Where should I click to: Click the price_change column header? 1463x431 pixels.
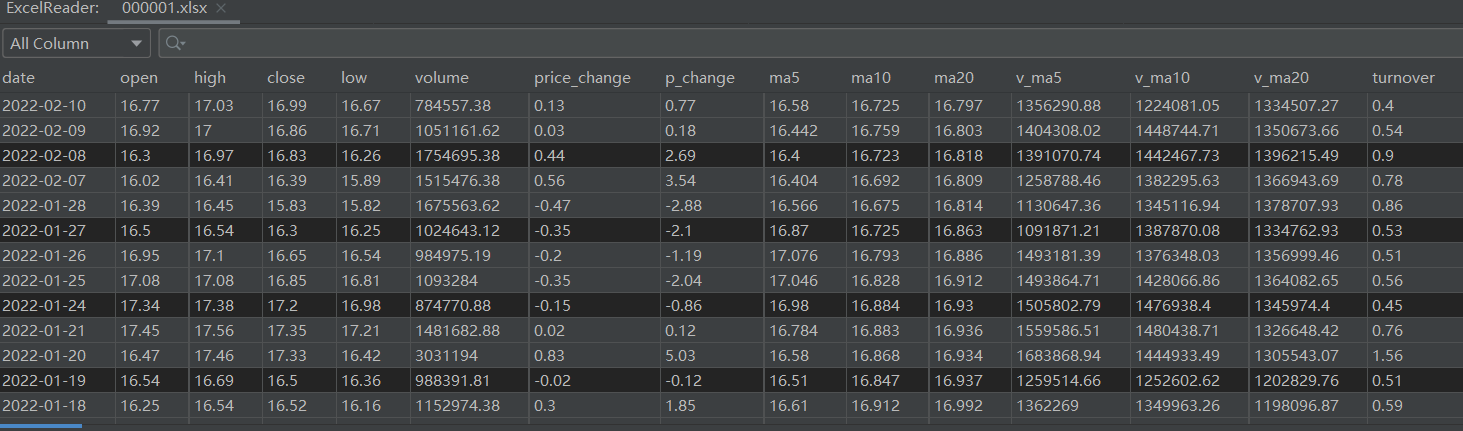point(582,77)
